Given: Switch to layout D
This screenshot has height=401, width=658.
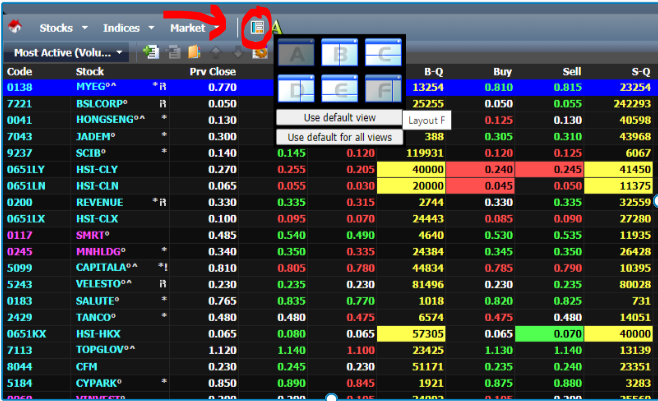Looking at the screenshot, I should pyautogui.click(x=297, y=90).
